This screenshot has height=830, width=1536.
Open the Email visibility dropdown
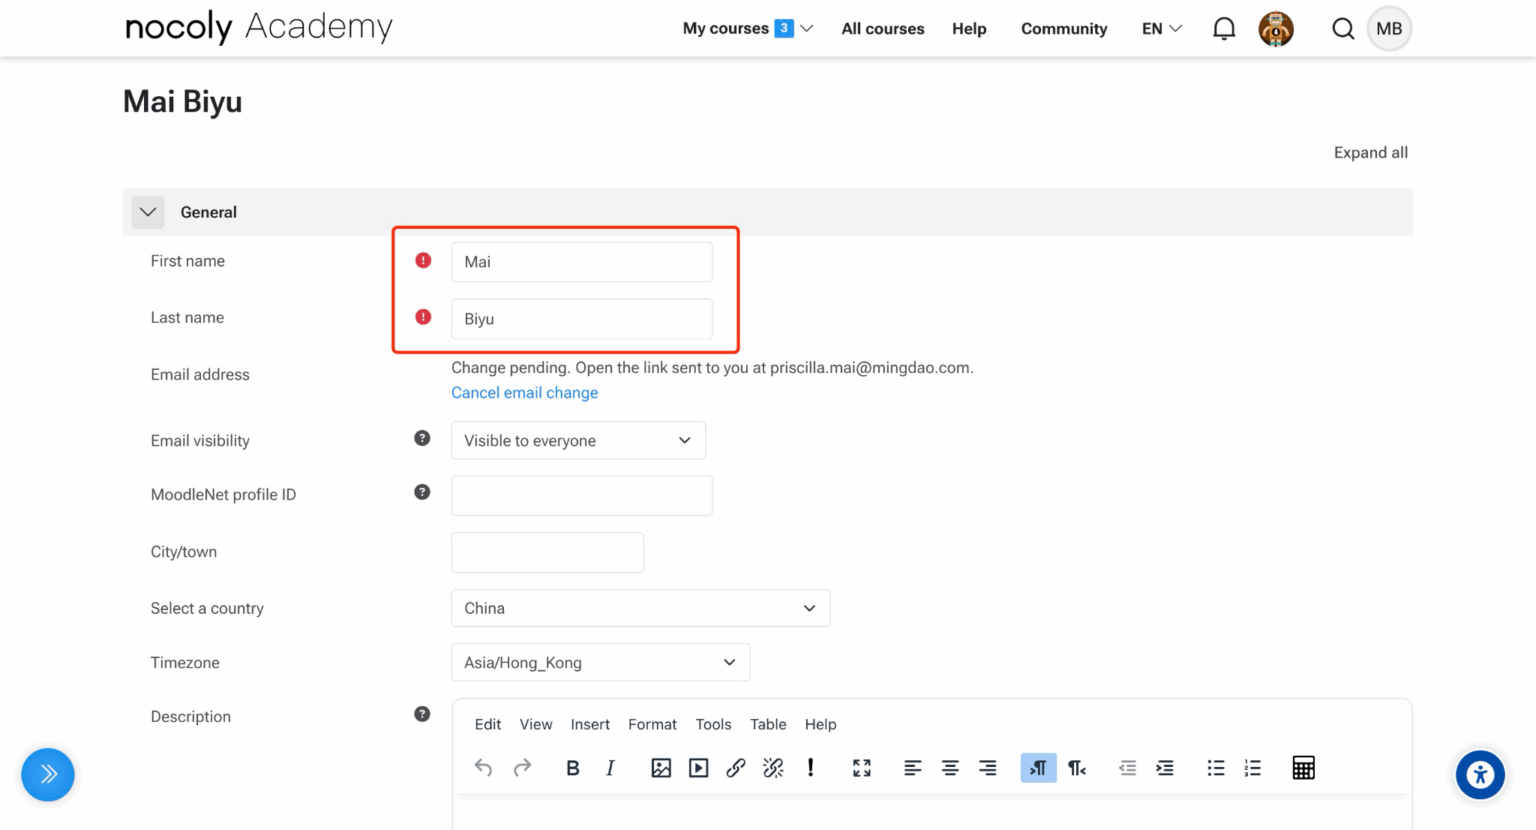click(x=578, y=441)
